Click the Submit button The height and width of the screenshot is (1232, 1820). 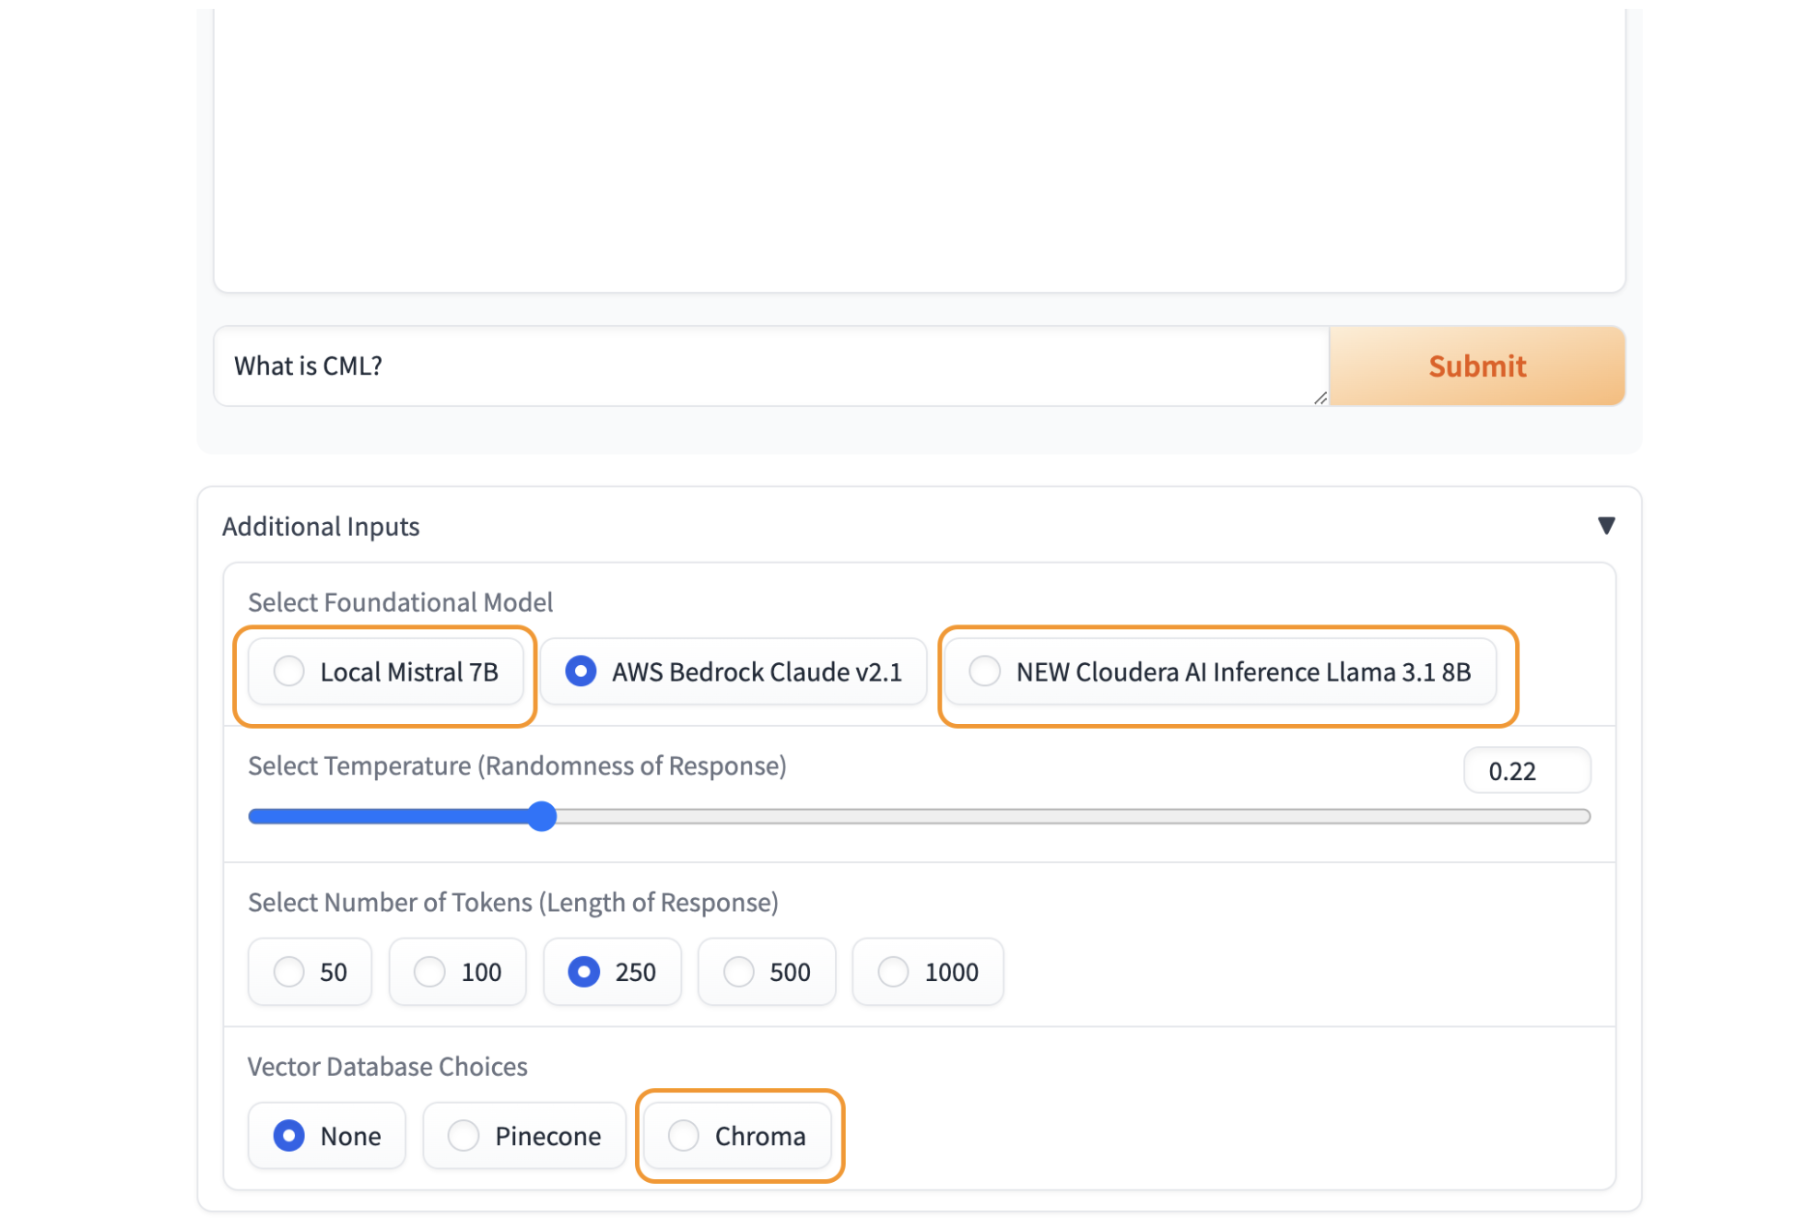1477,366
